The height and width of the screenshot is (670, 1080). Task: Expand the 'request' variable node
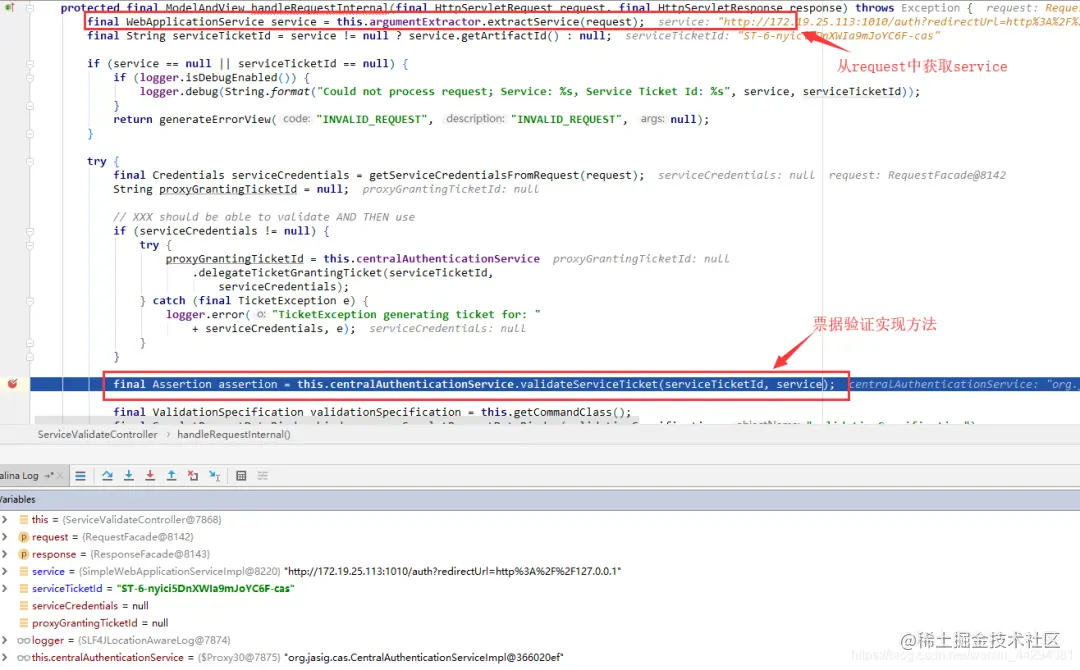tap(5, 537)
